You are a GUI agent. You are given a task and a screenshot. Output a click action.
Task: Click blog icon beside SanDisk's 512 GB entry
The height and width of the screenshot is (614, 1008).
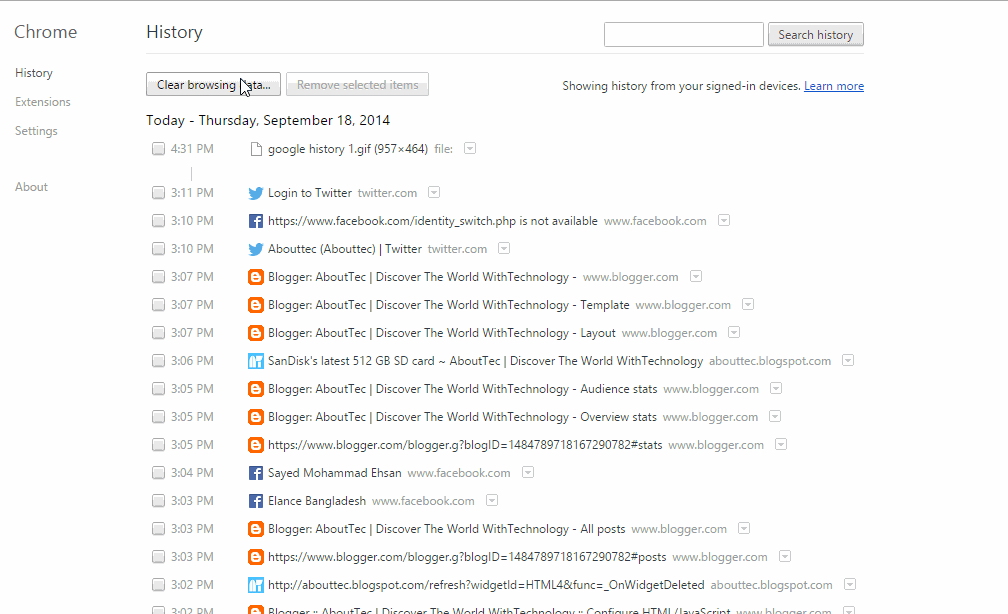(x=256, y=361)
